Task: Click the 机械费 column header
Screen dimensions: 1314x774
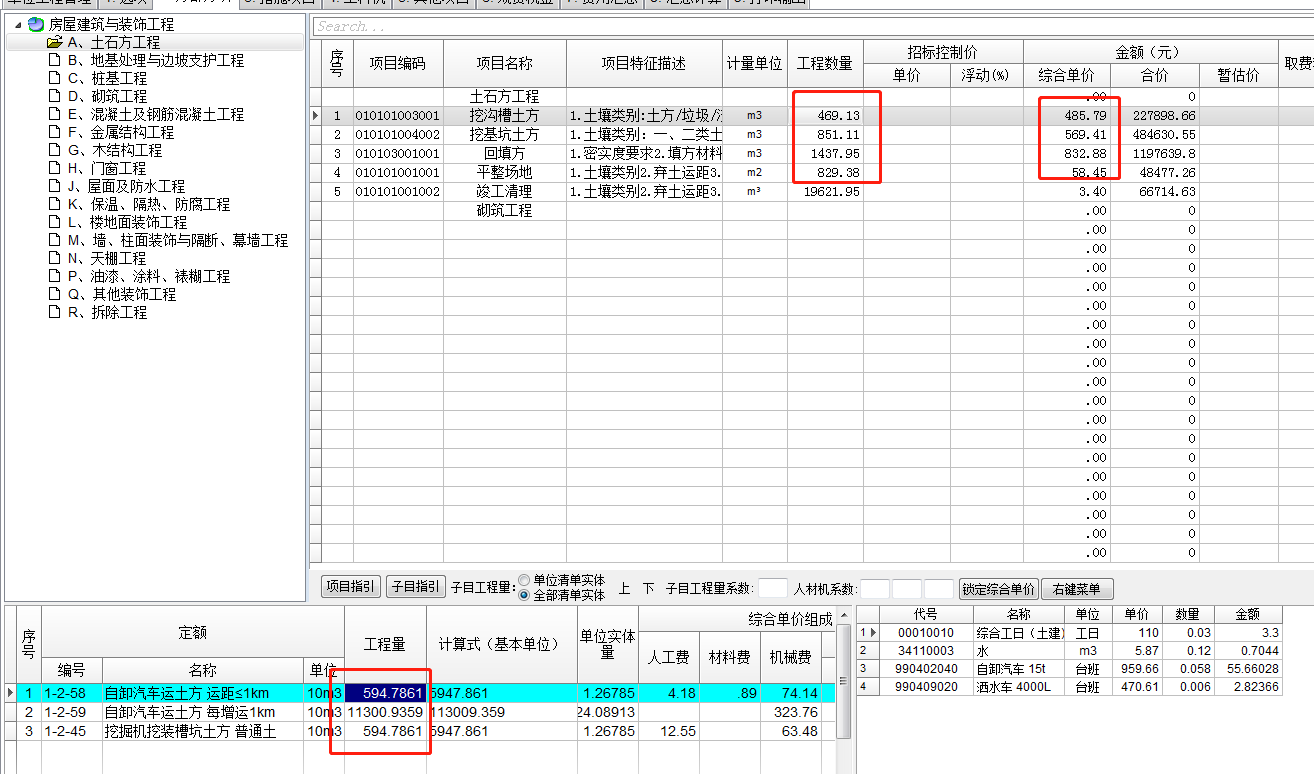Action: click(x=790, y=657)
